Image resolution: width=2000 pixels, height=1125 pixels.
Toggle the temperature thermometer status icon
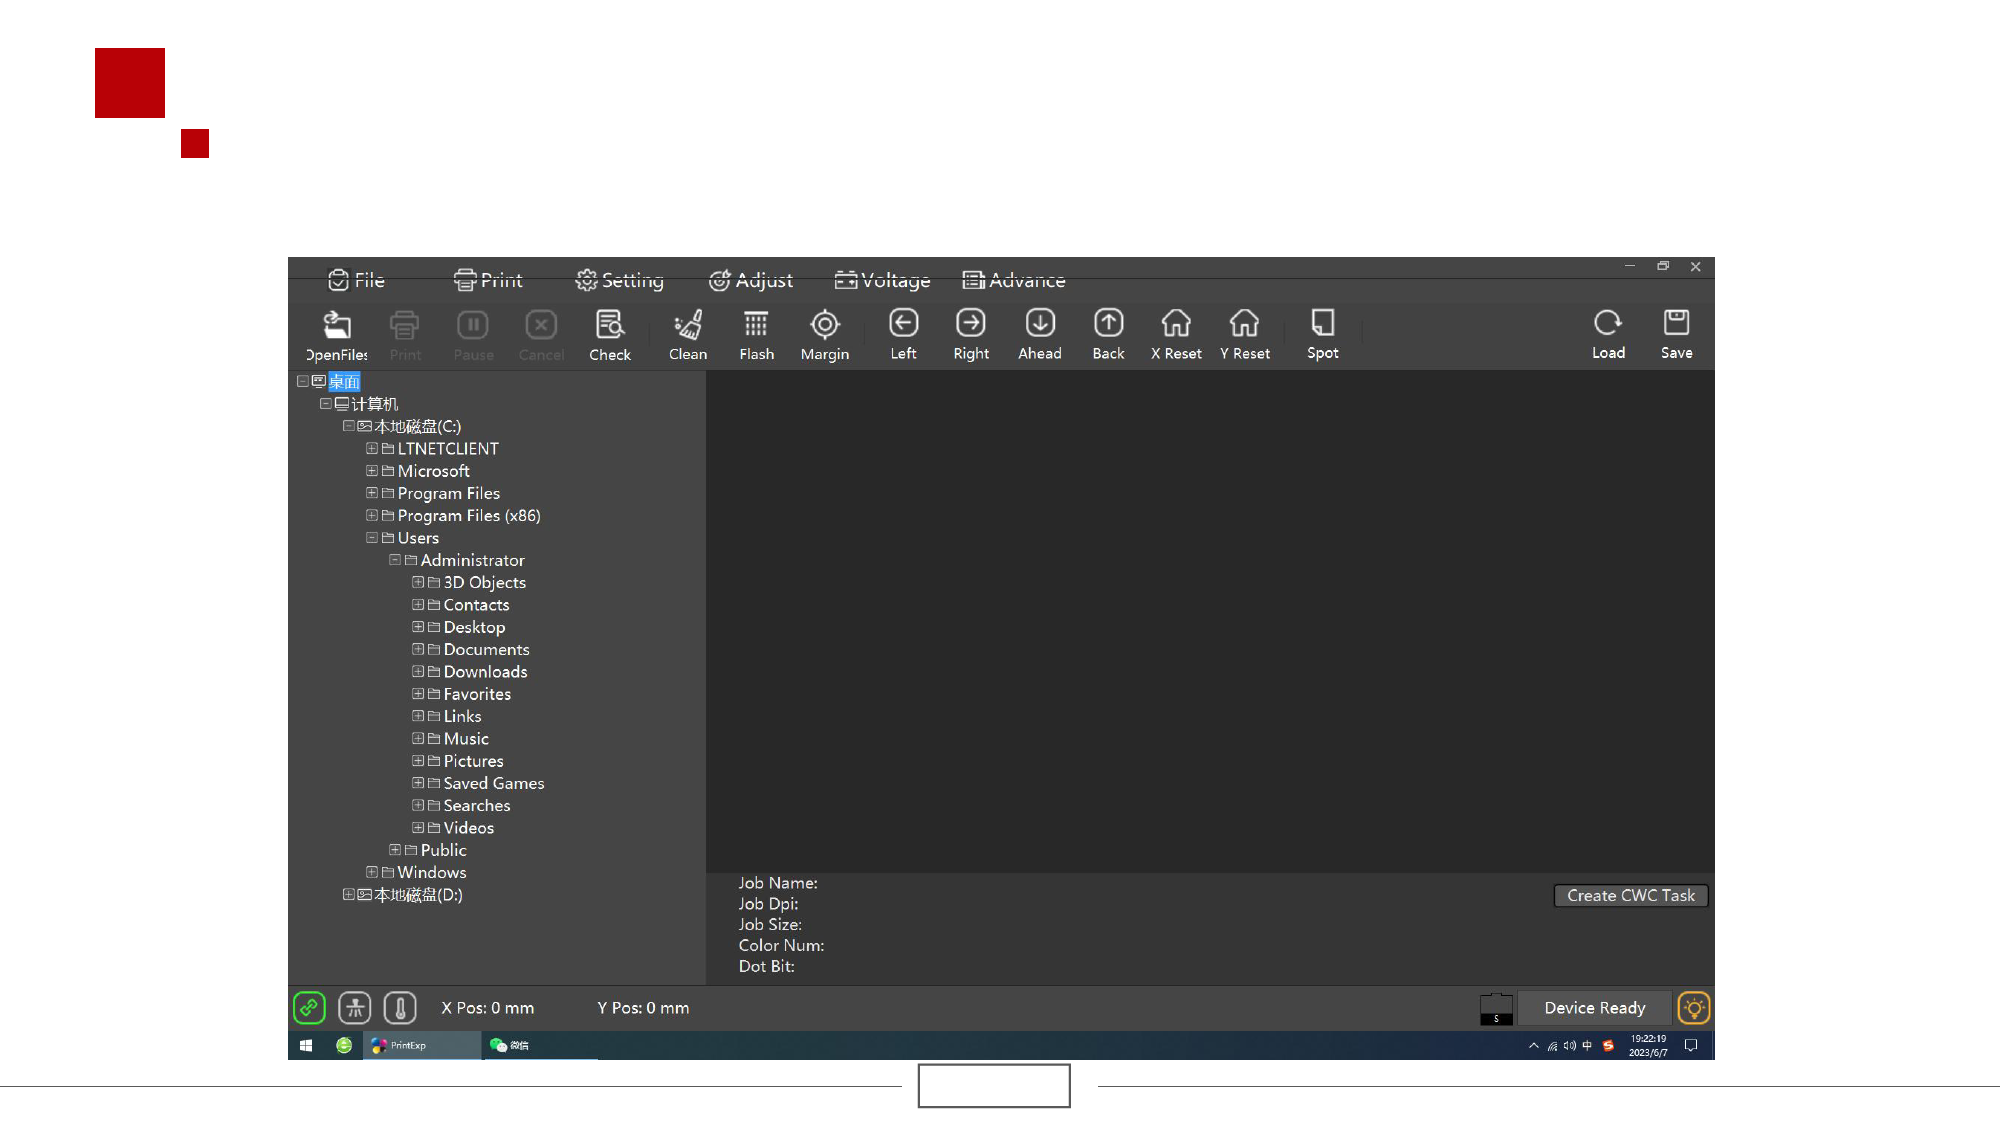tap(400, 1008)
